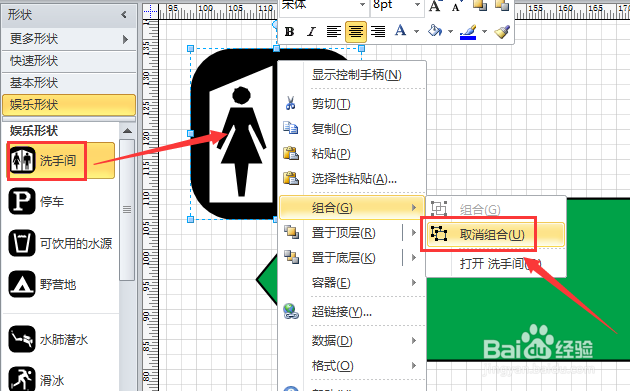This screenshot has width=630, height=391.
Task: Click the scissors cut icon
Action: pyautogui.click(x=290, y=103)
